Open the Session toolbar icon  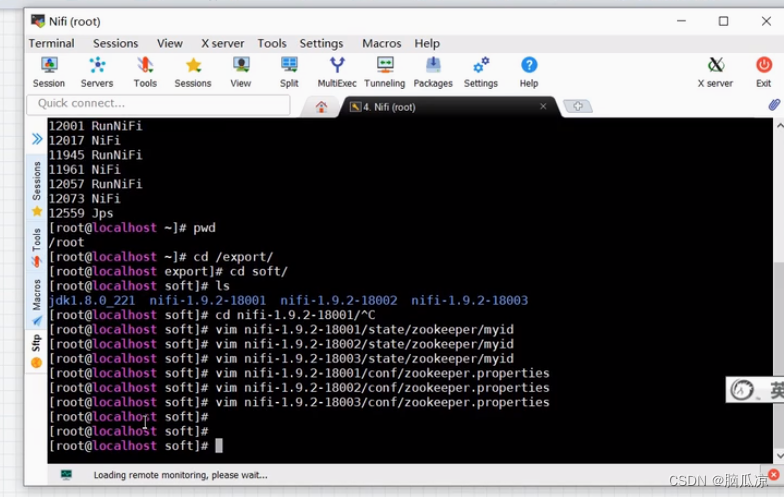pyautogui.click(x=48, y=72)
